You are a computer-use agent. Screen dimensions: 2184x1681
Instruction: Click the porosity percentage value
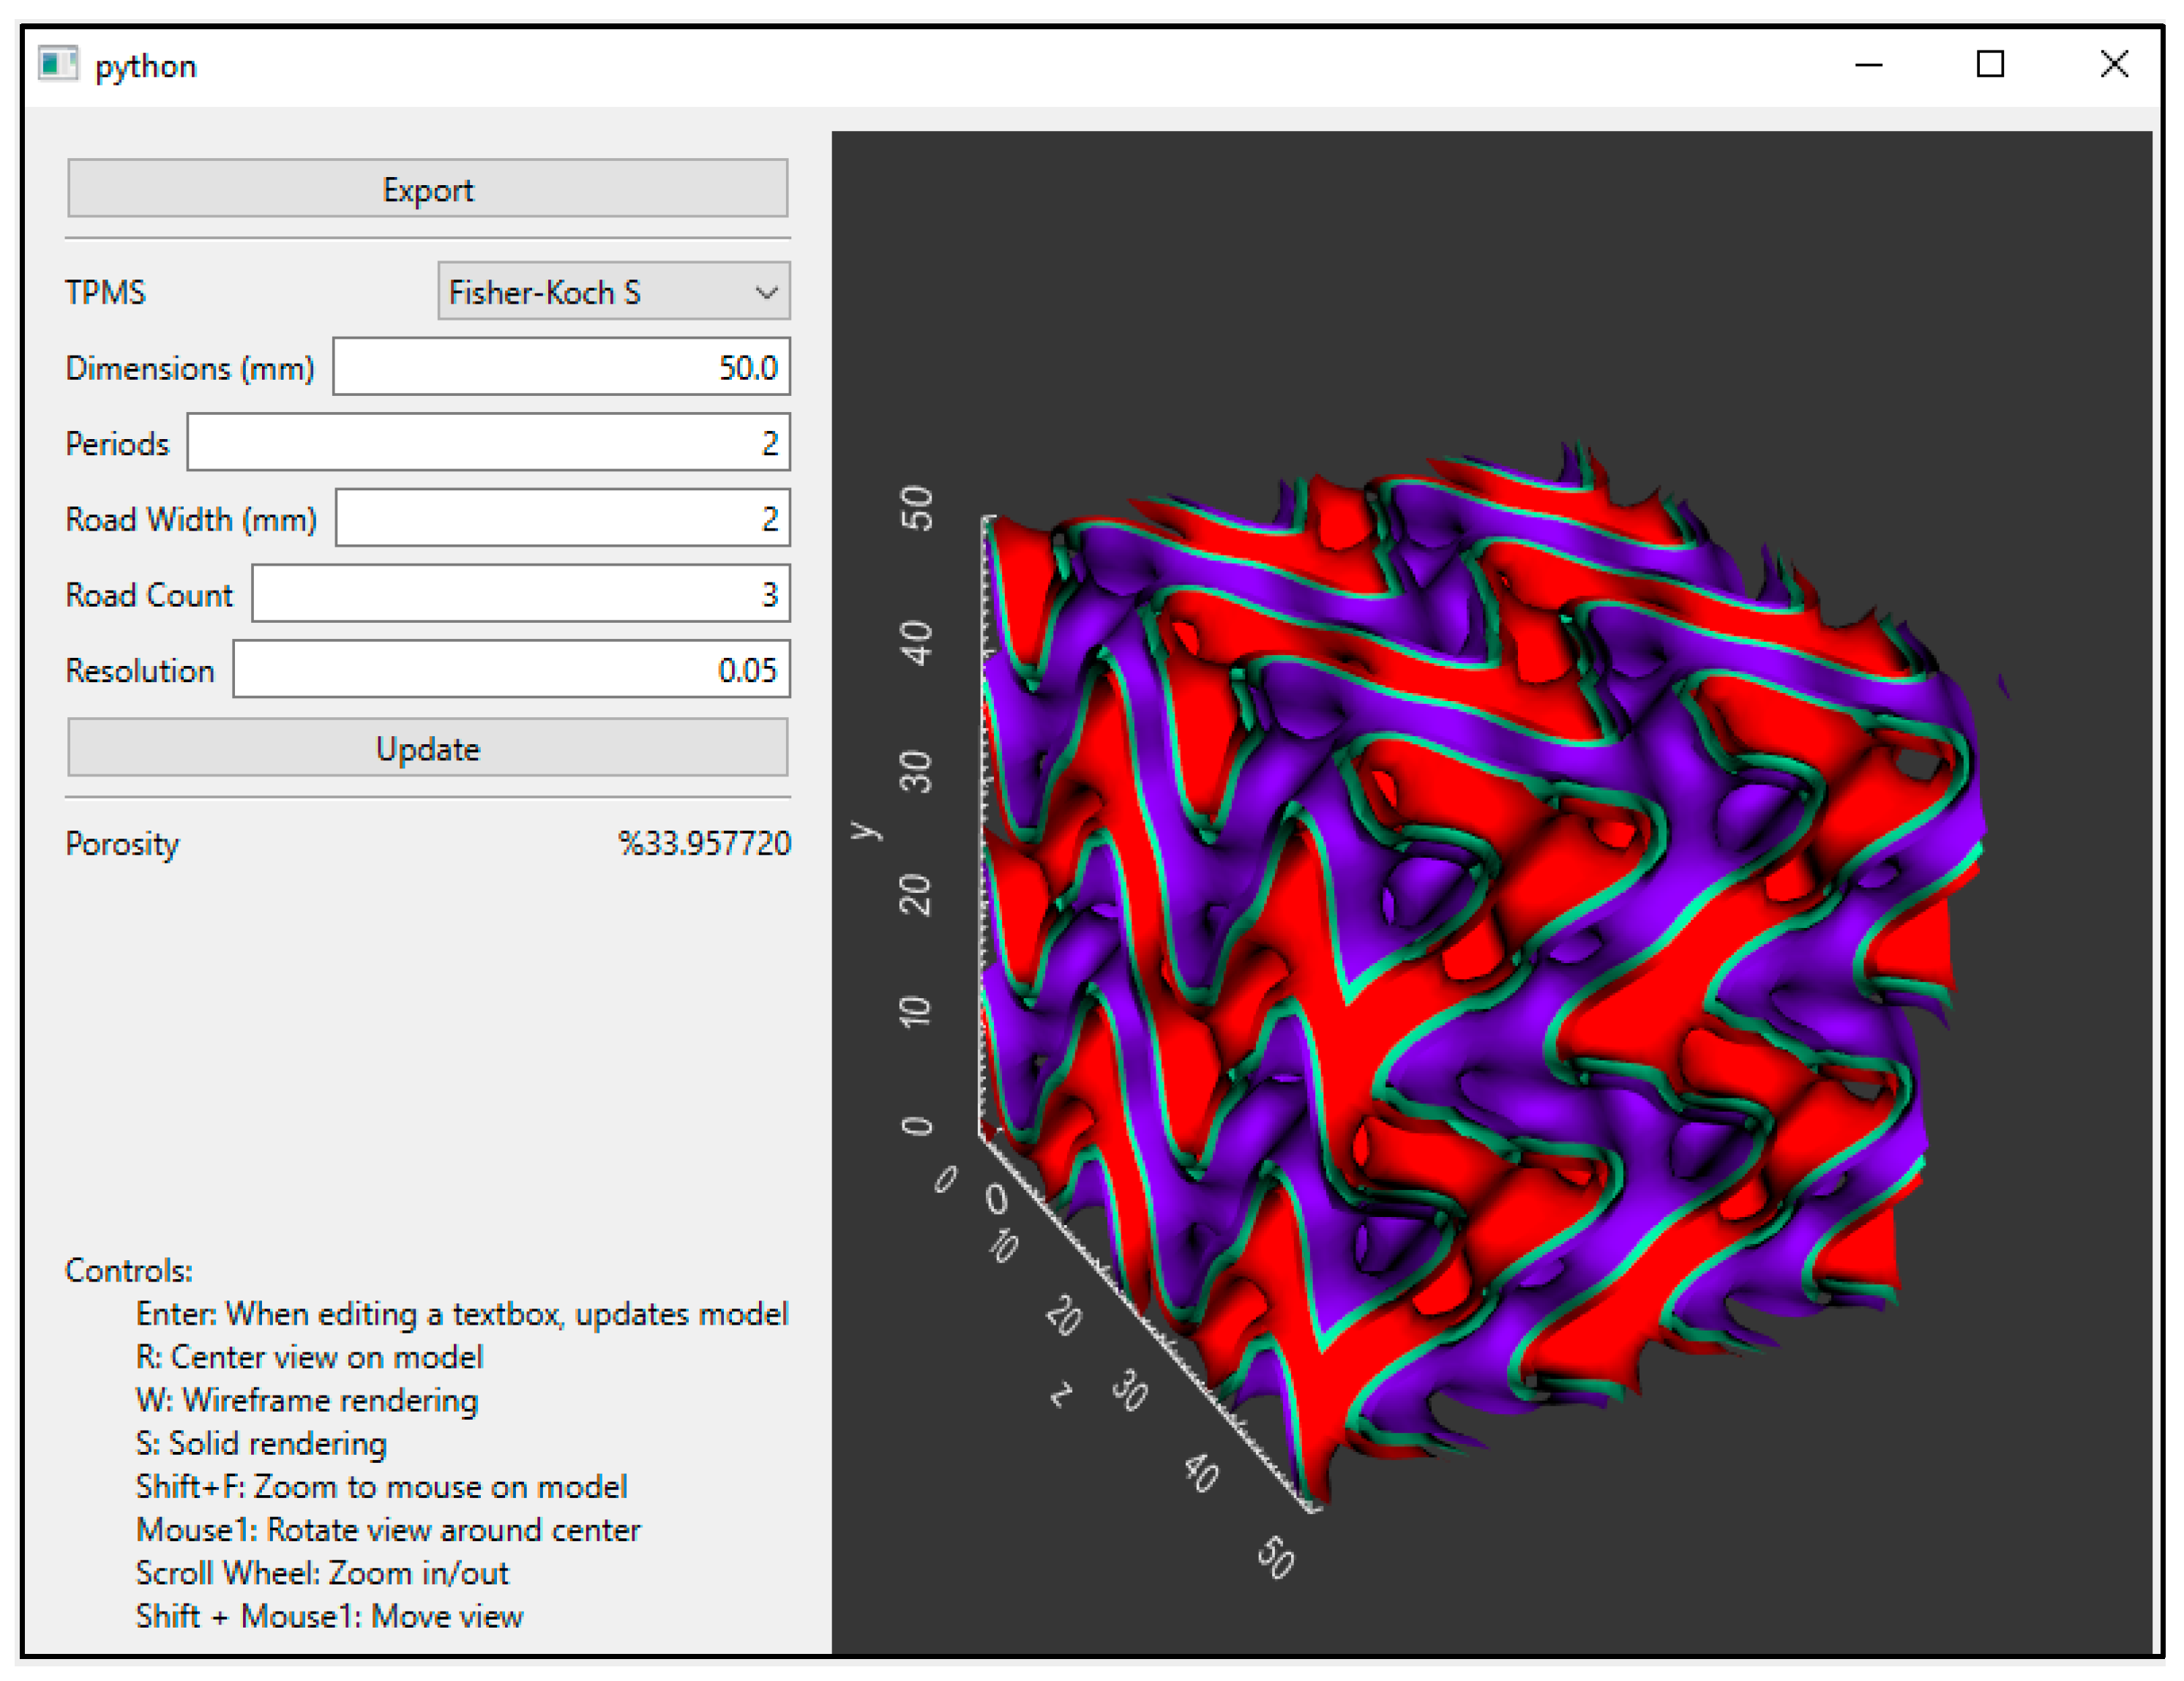(704, 843)
